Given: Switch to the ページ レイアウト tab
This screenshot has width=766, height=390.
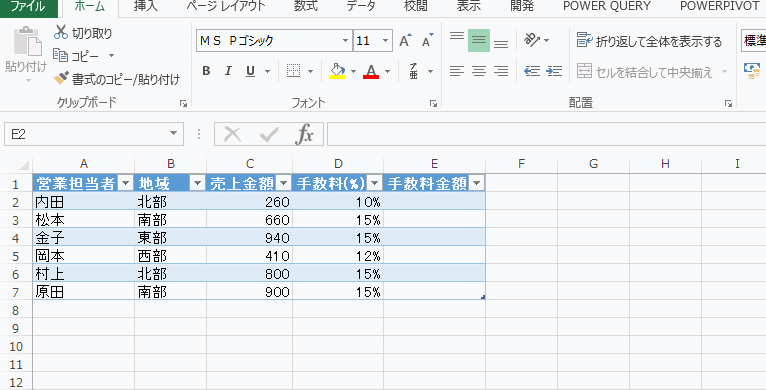Looking at the screenshot, I should (x=227, y=6).
